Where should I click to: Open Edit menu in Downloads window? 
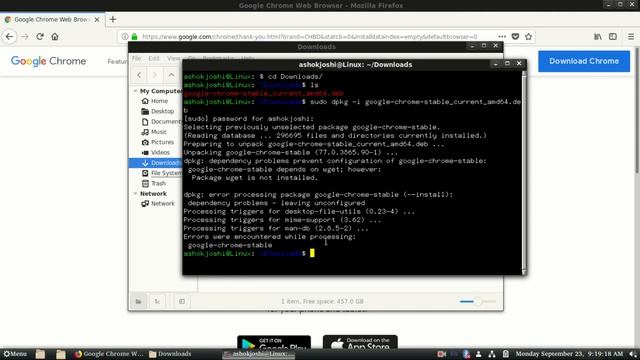[154, 58]
